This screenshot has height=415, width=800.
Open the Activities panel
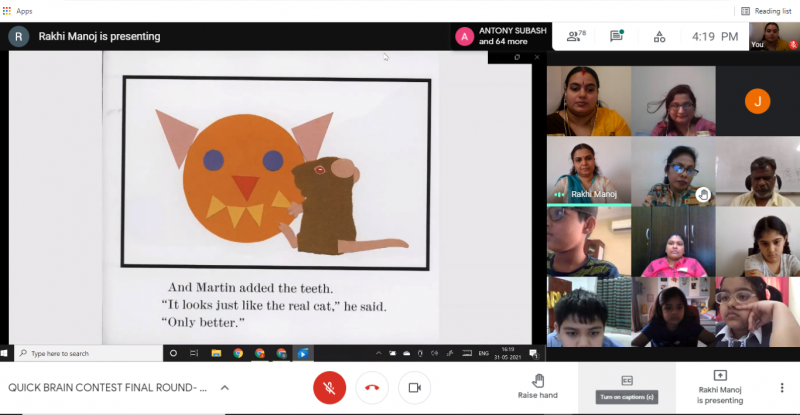pyautogui.click(x=659, y=37)
